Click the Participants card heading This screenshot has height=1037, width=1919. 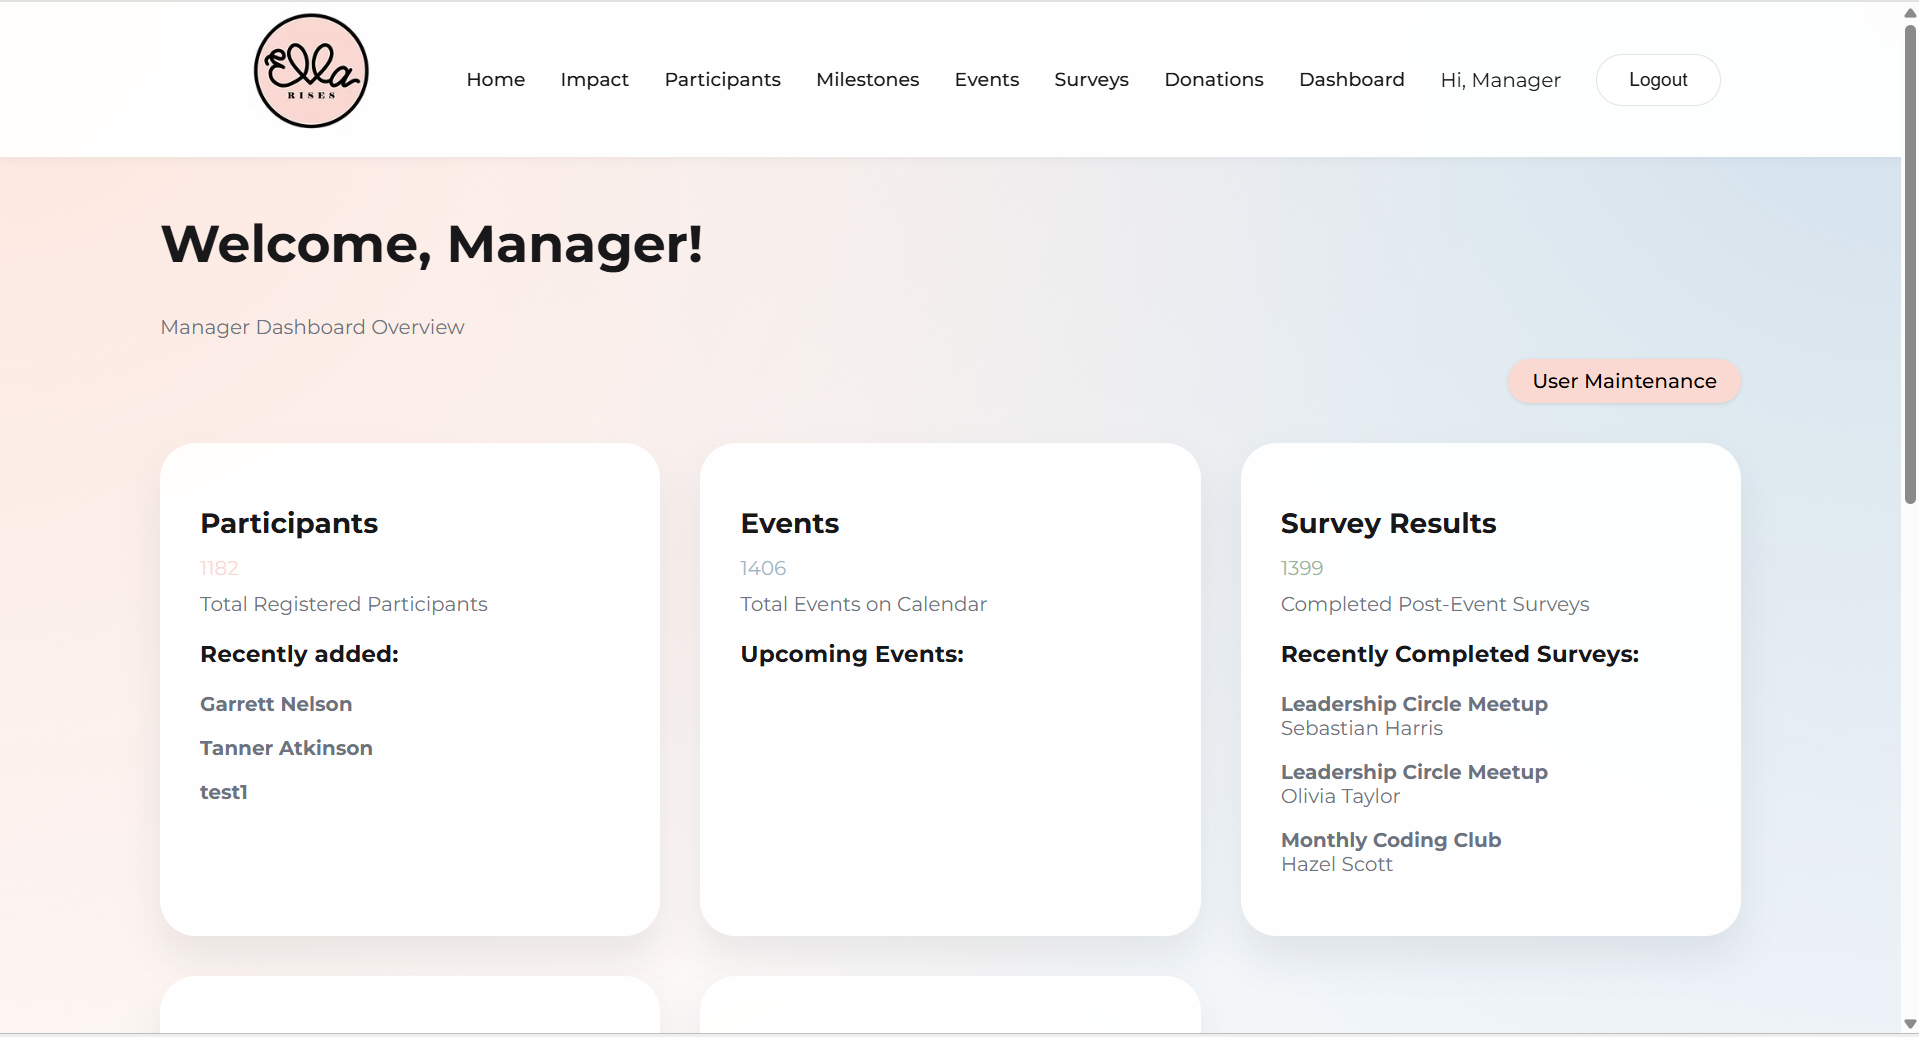(x=289, y=523)
